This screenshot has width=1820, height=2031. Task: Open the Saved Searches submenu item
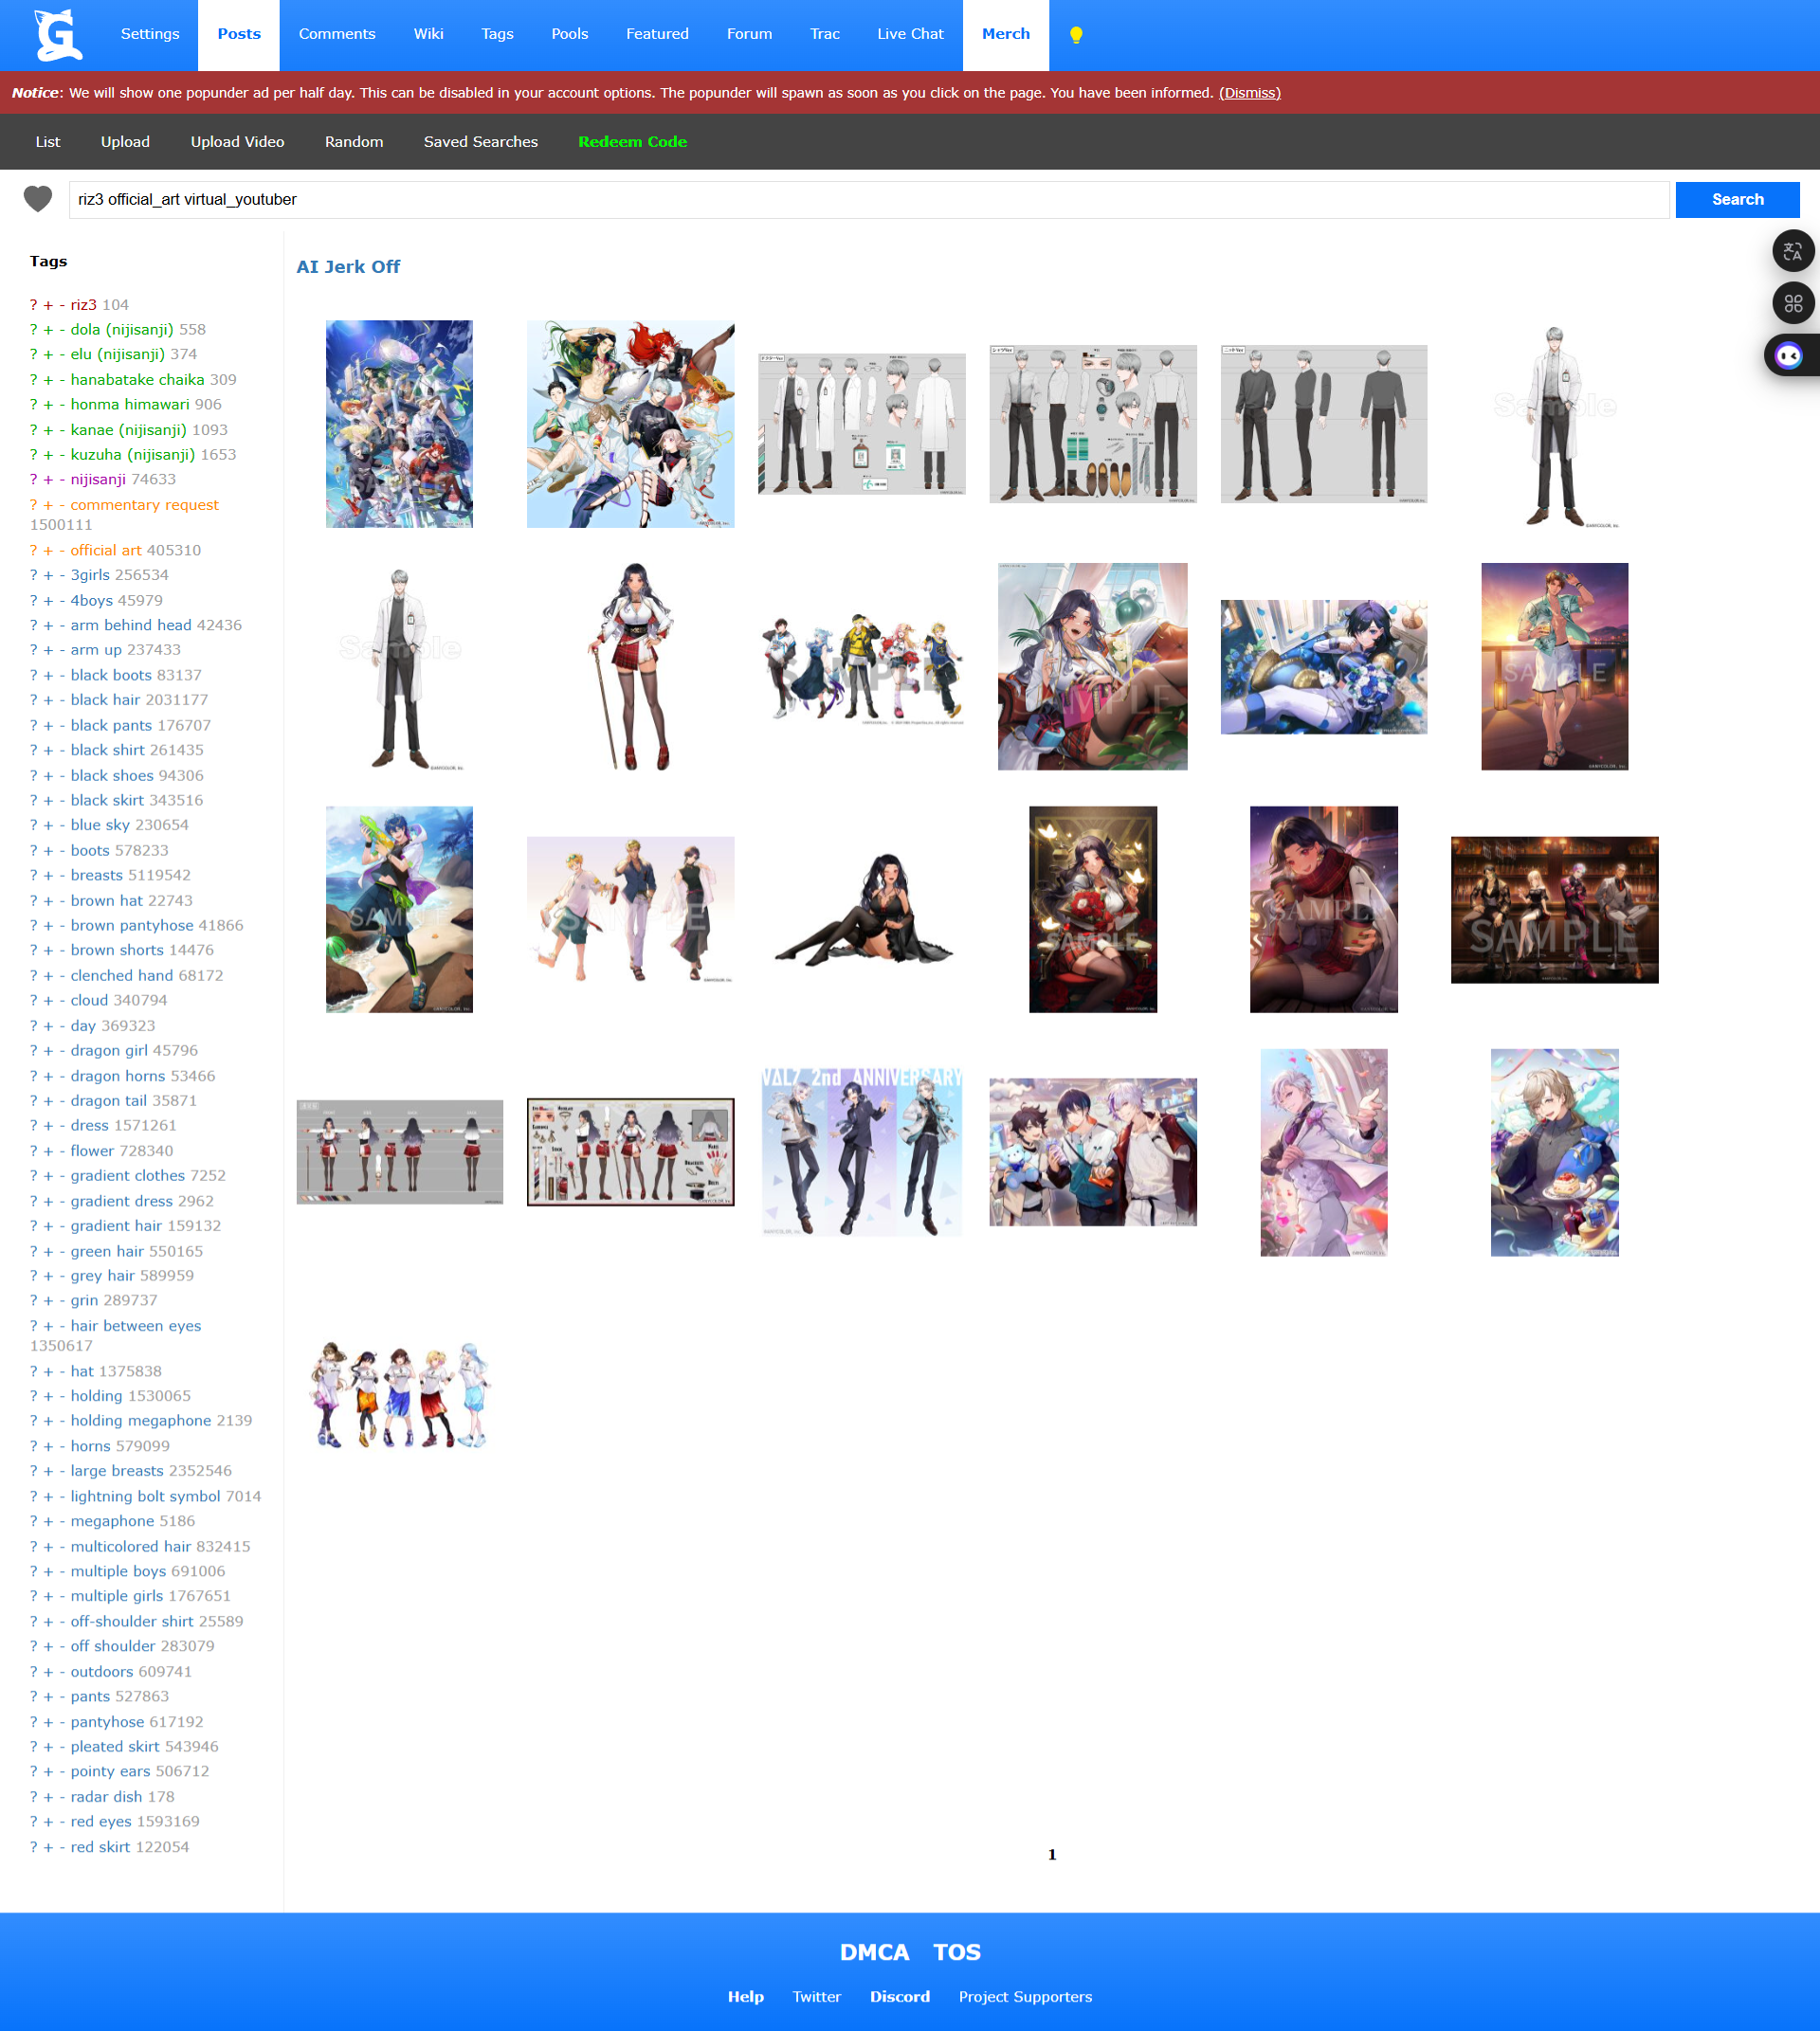click(480, 142)
